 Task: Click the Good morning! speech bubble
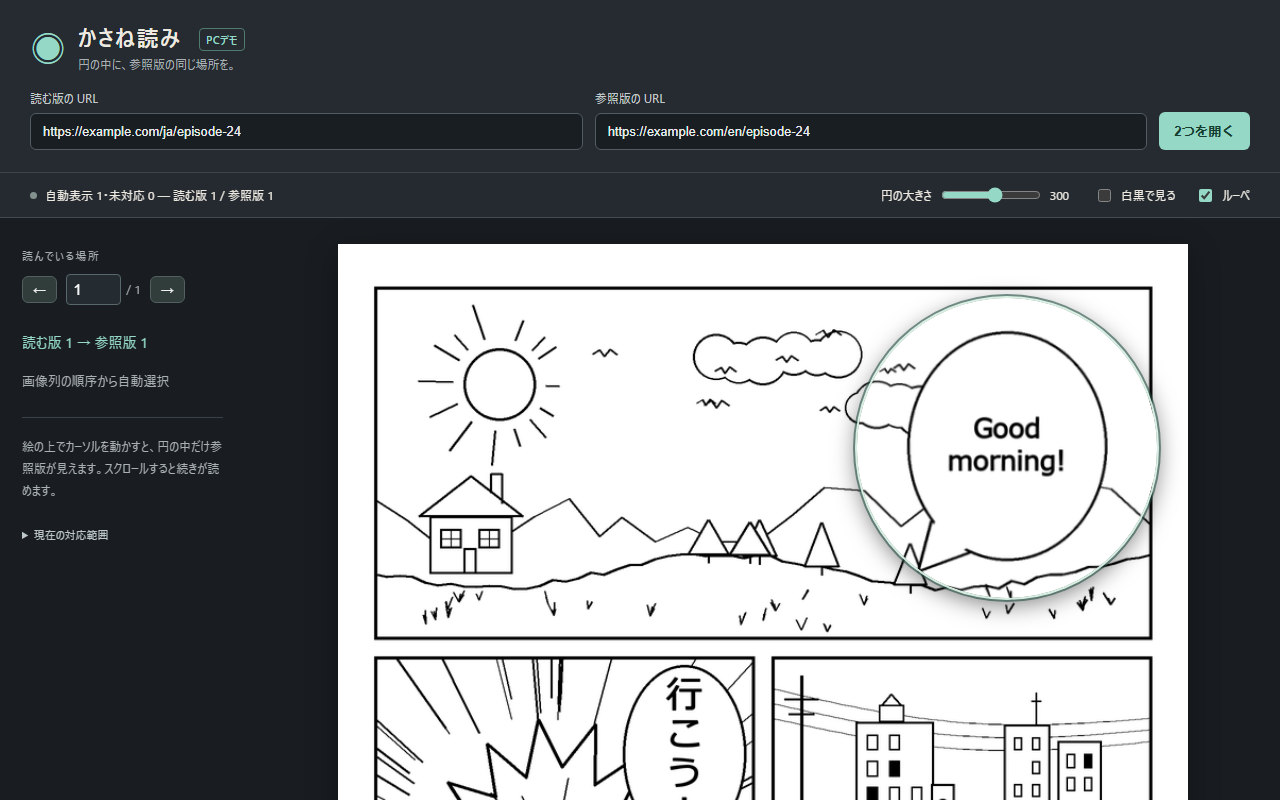coord(1007,447)
